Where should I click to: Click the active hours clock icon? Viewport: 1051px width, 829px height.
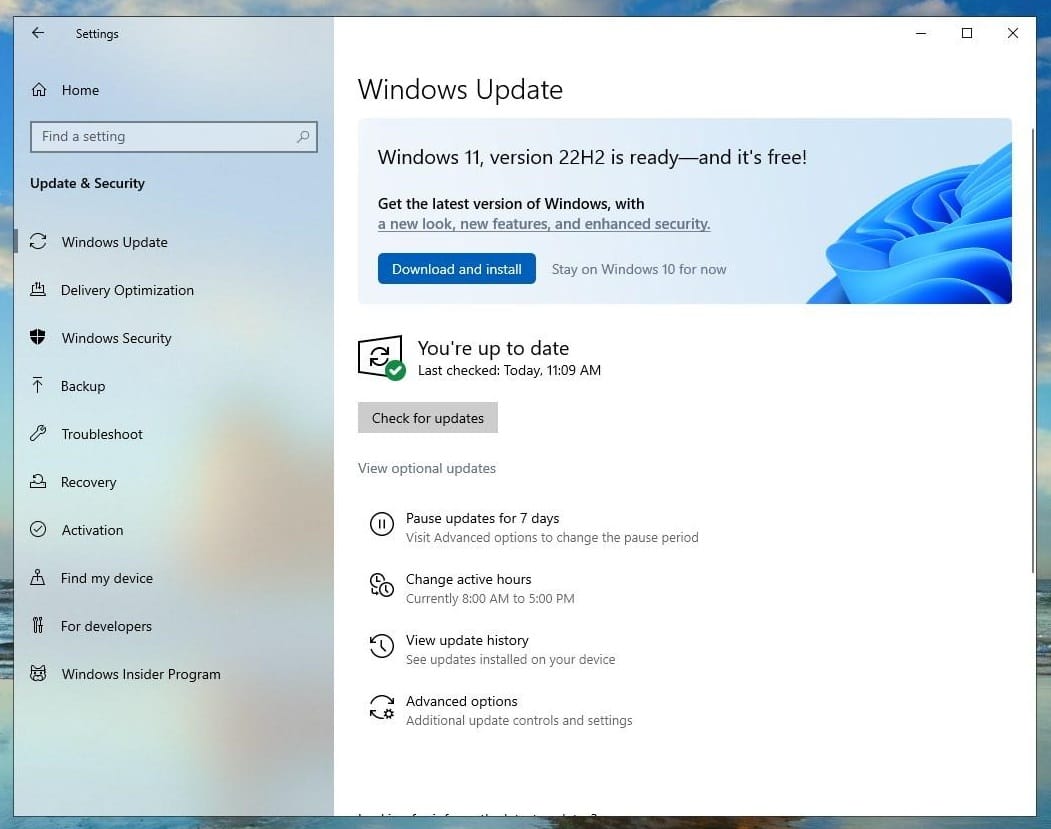[x=382, y=585]
